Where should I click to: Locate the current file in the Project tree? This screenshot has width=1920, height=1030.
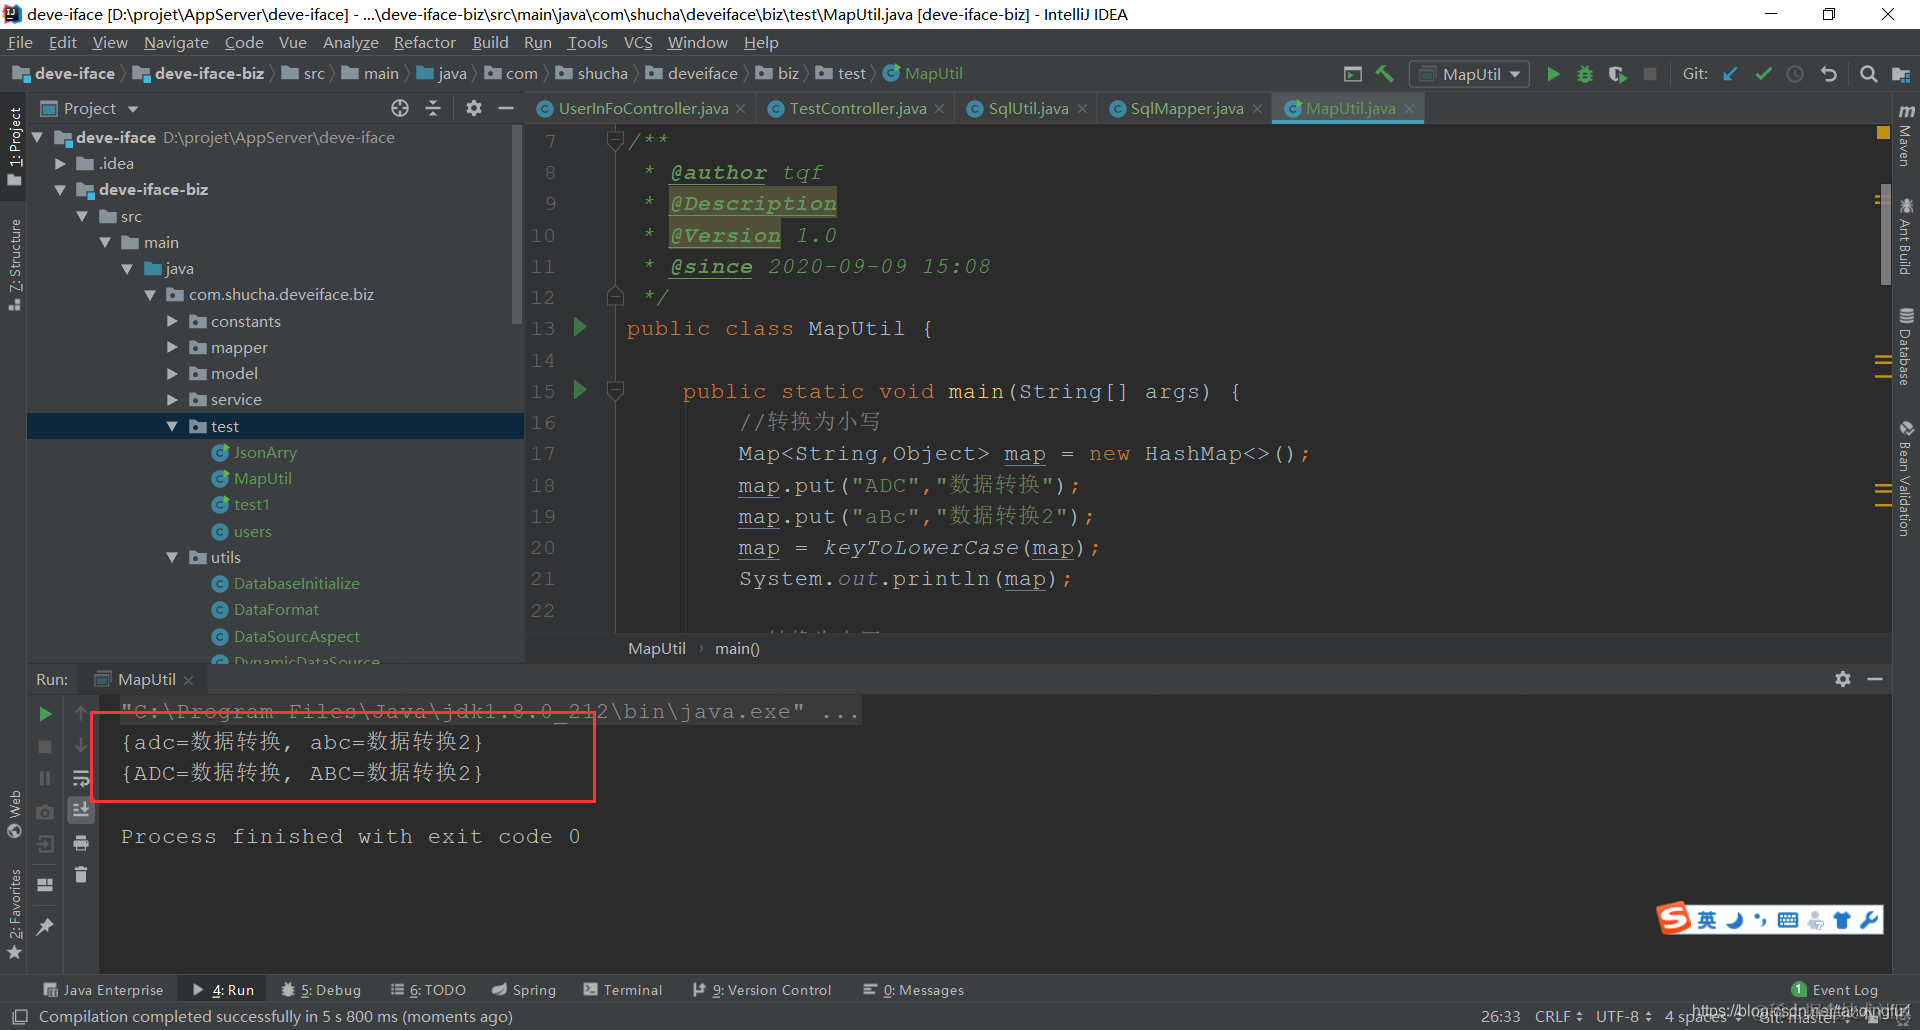pos(400,108)
